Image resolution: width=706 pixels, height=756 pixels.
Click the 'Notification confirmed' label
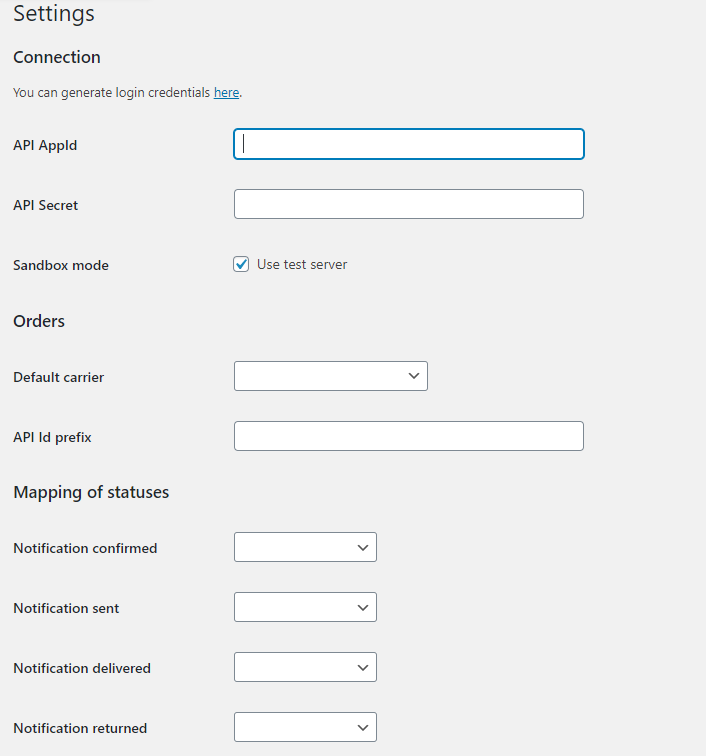(x=85, y=548)
